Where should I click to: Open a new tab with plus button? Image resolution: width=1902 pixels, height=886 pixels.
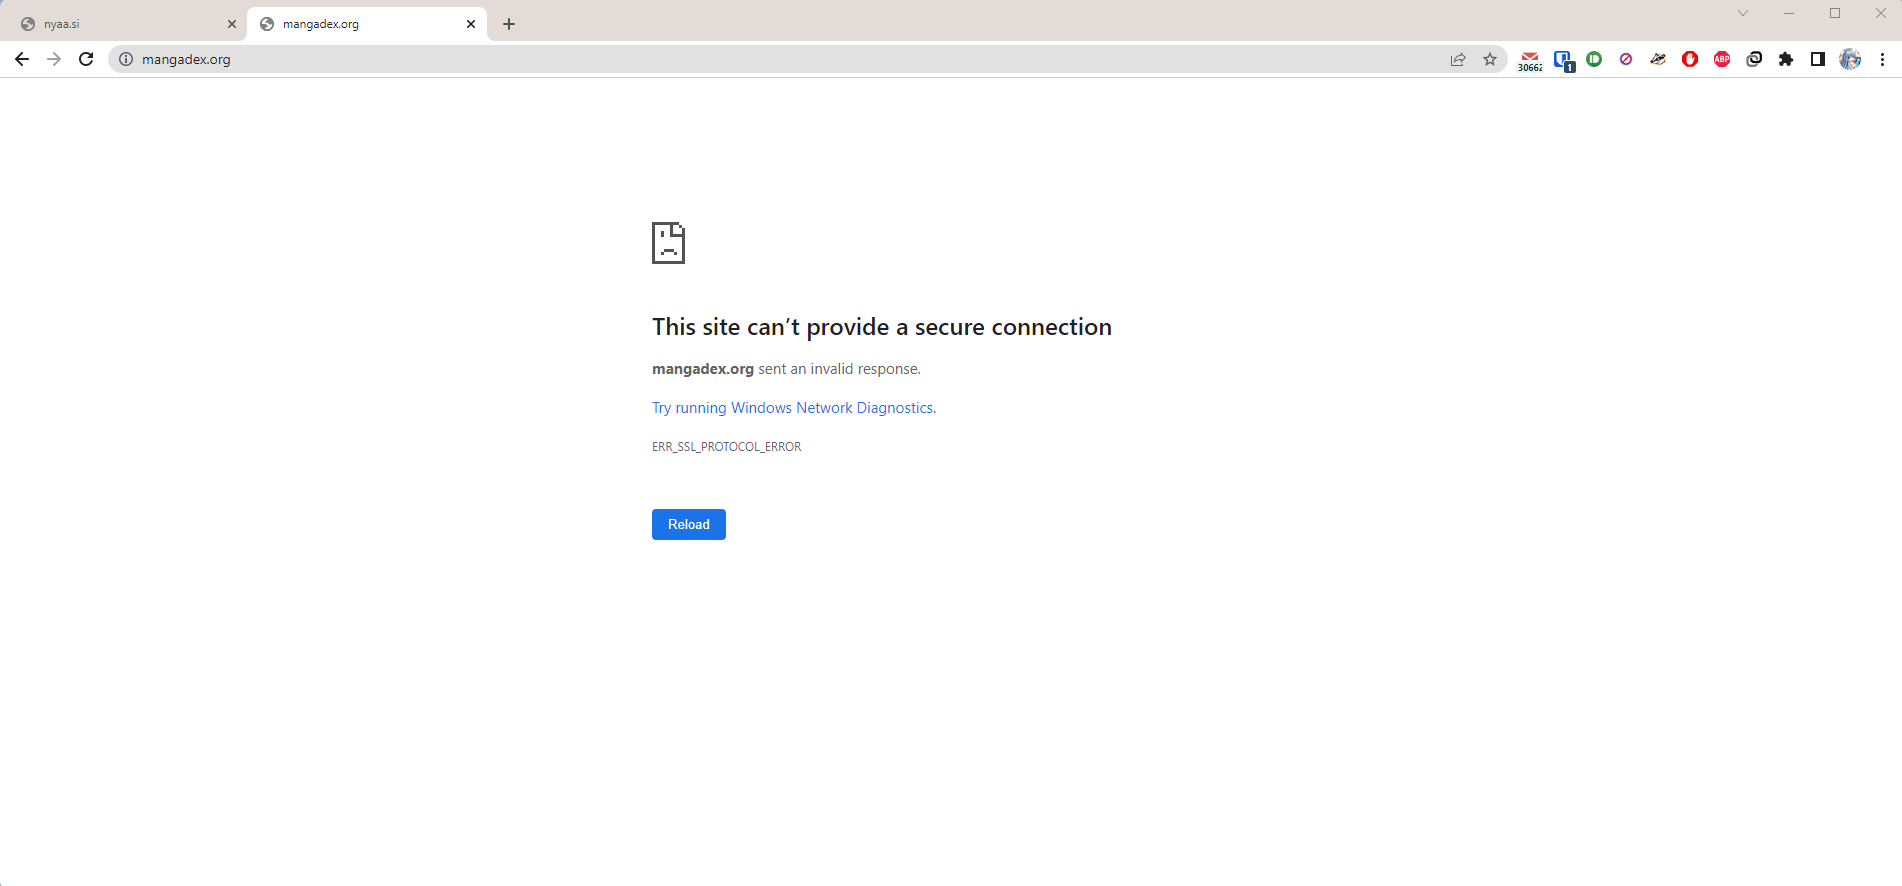point(509,24)
